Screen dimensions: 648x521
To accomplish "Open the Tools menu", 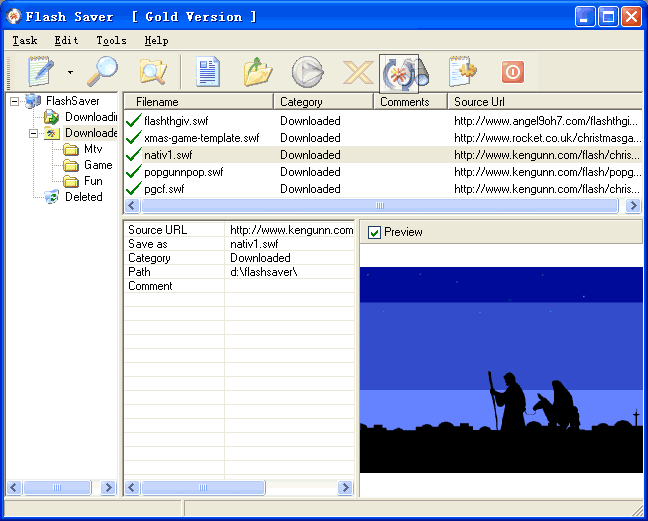I will click(x=111, y=40).
